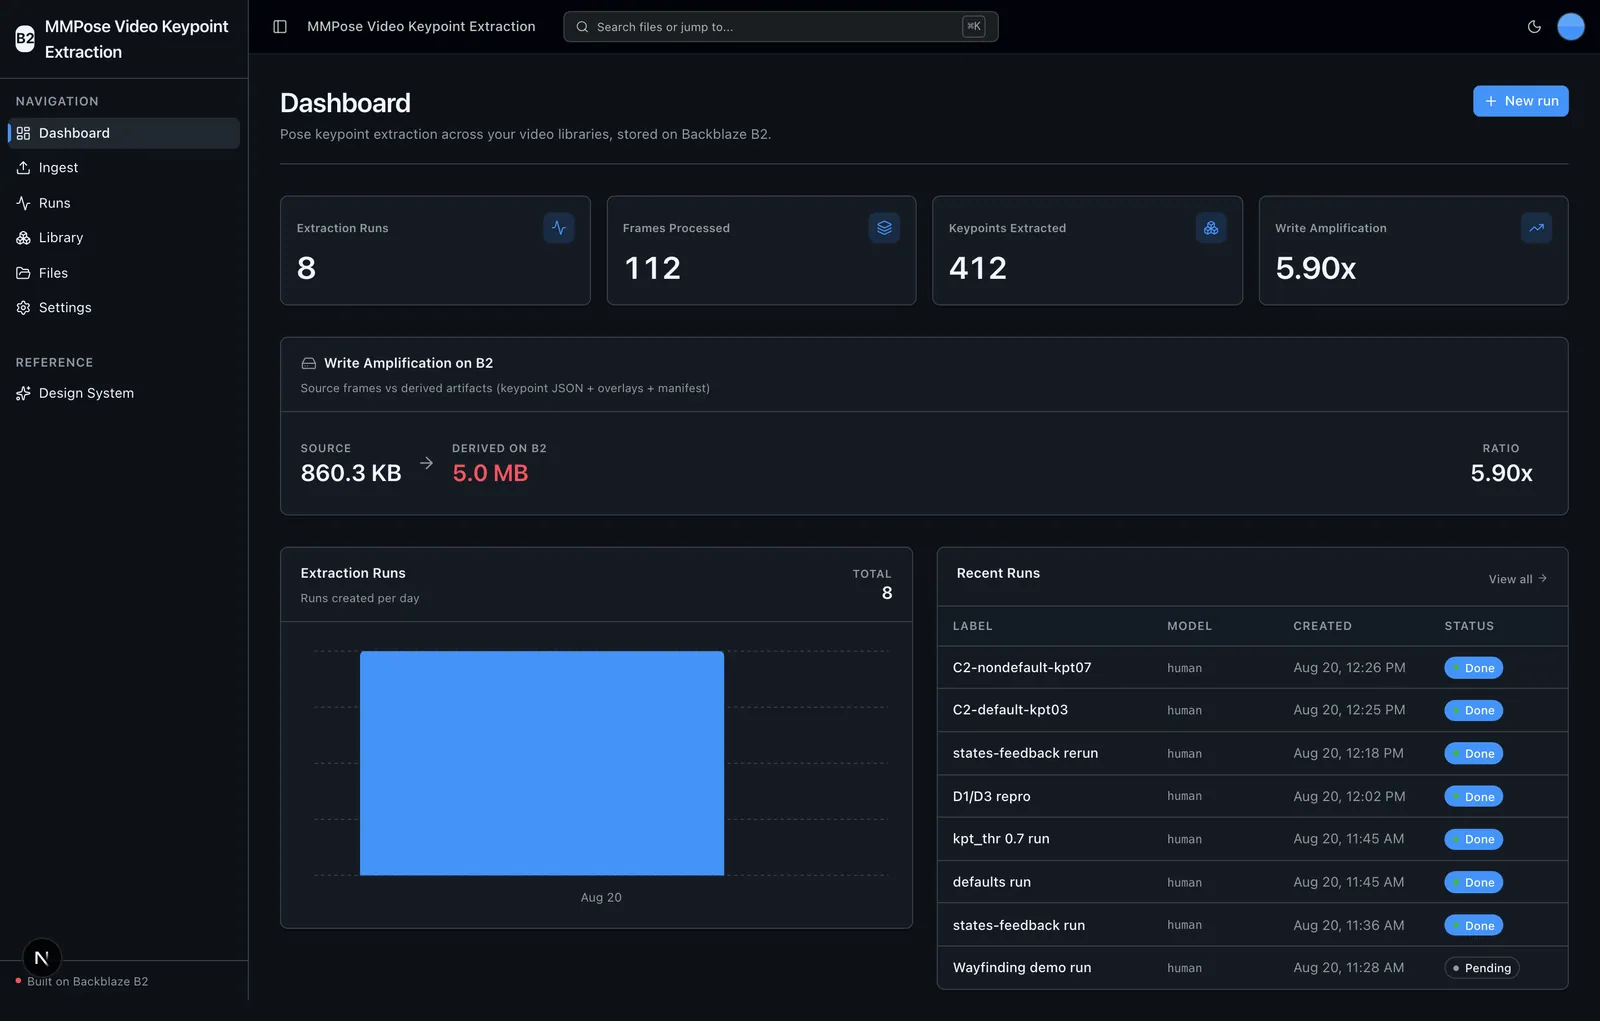Click the Write Amplification trend icon
Viewport: 1600px width, 1021px height.
(1536, 228)
